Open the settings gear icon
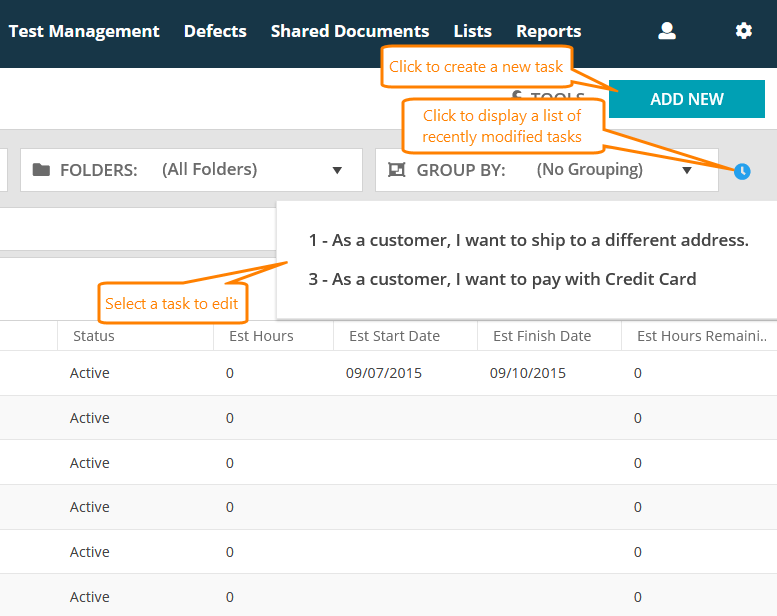This screenshot has width=777, height=616. [x=743, y=31]
